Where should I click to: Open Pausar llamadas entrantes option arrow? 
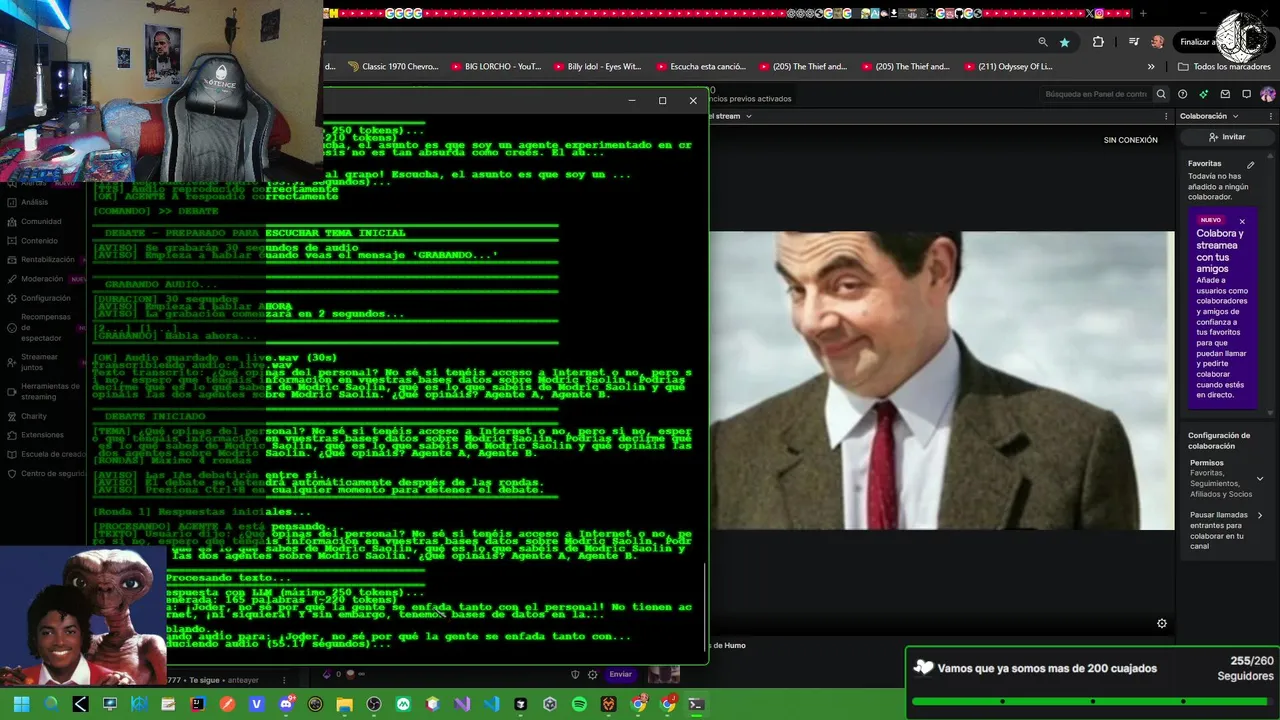point(1260,516)
